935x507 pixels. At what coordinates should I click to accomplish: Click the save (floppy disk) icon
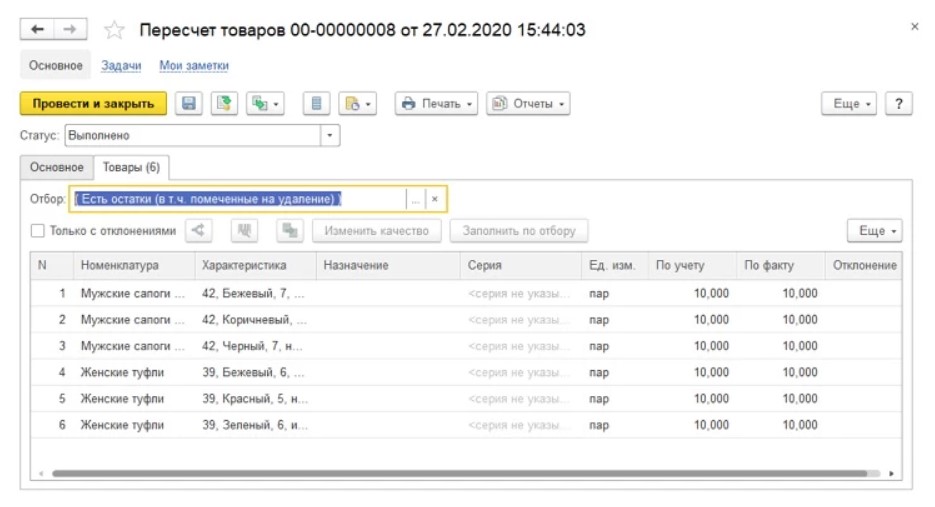pyautogui.click(x=189, y=103)
